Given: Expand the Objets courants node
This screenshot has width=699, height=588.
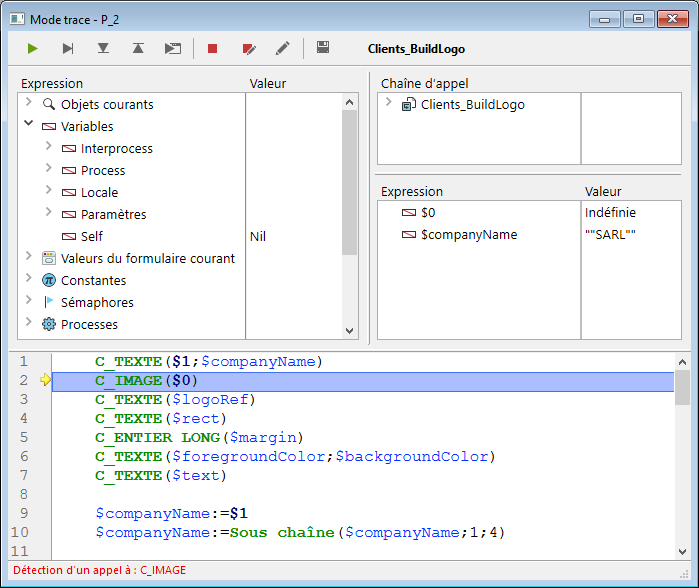Looking at the screenshot, I should tap(28, 103).
